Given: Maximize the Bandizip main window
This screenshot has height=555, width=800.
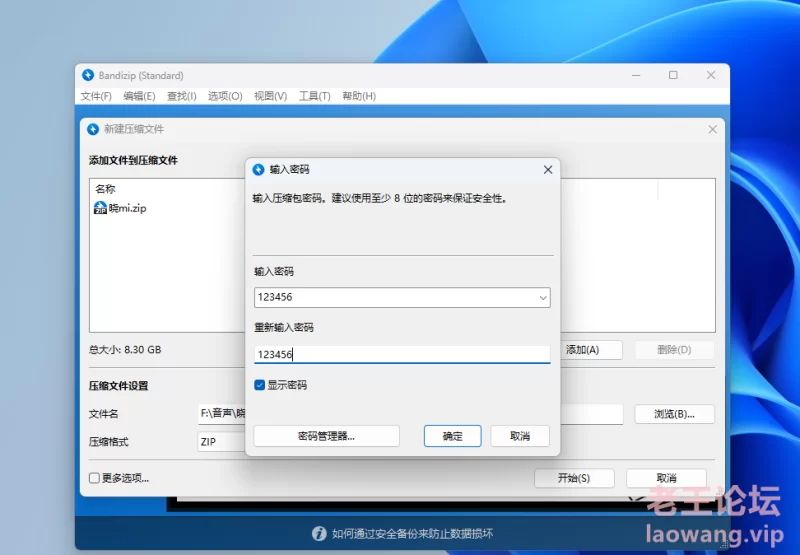Looking at the screenshot, I should pyautogui.click(x=673, y=75).
